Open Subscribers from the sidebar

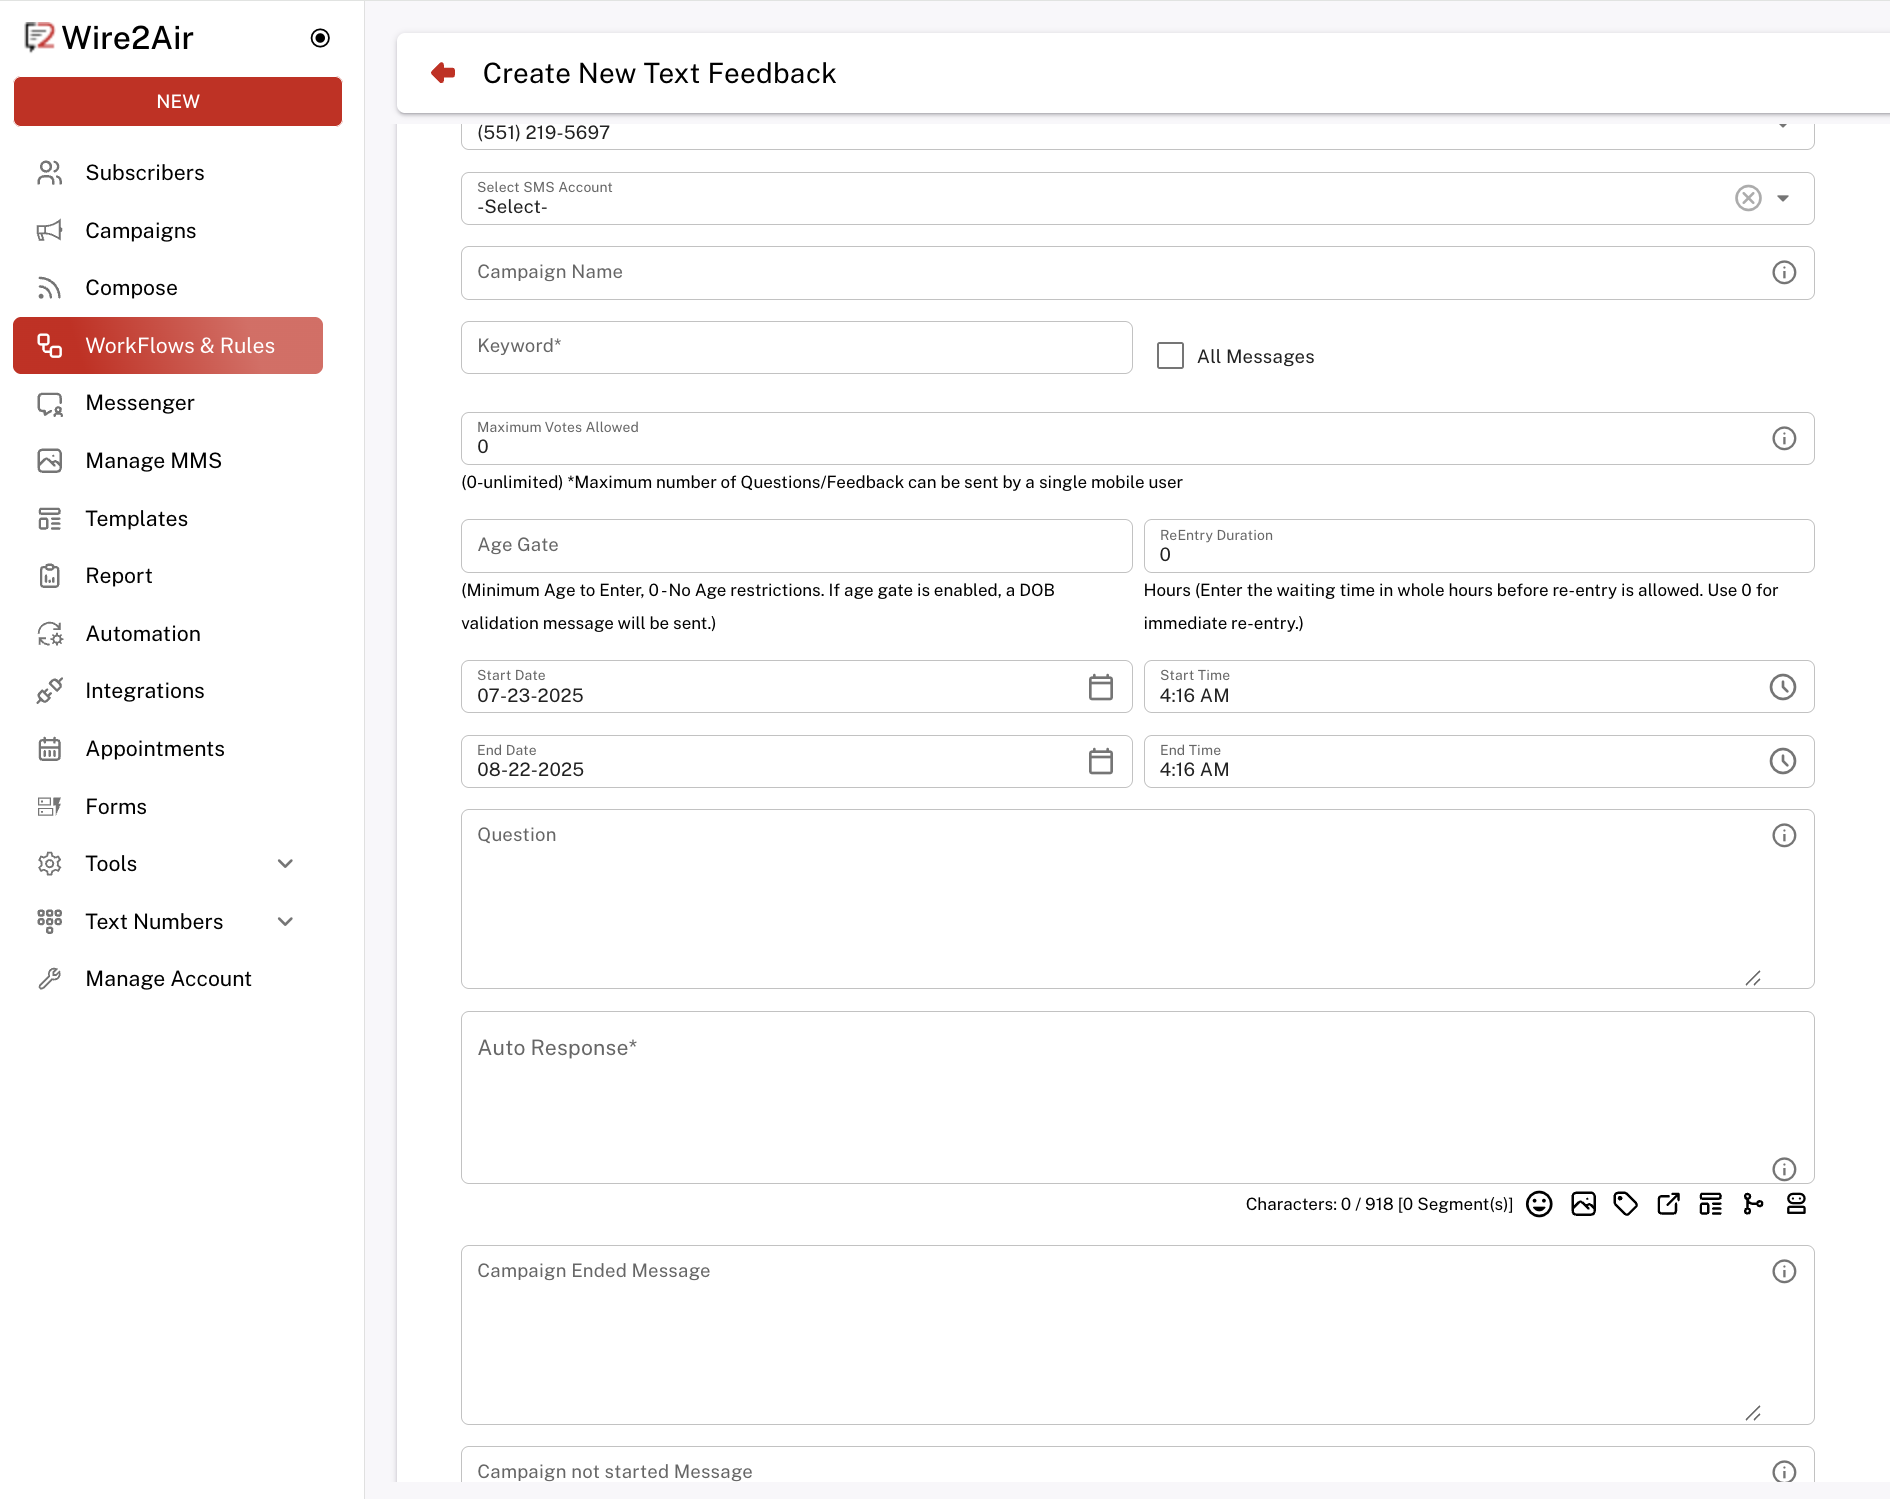(x=145, y=173)
